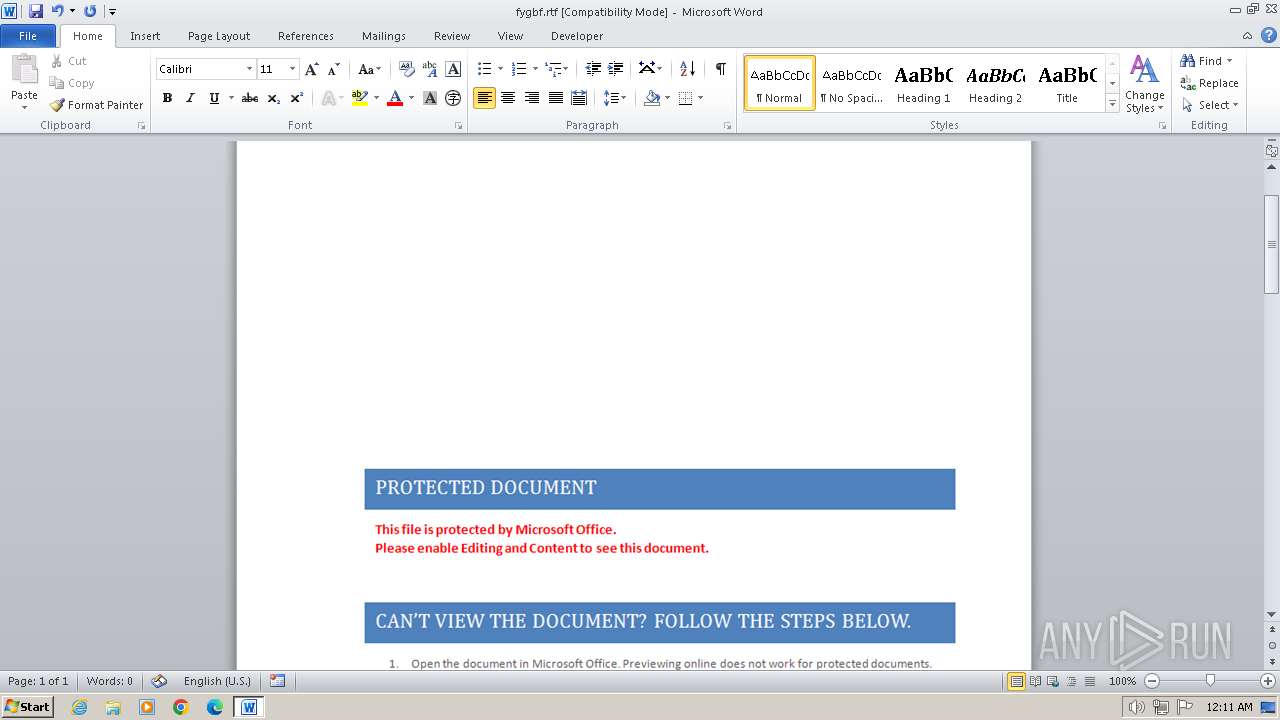Click the Shading paint bucket icon
Viewport: 1280px width, 720px height.
(x=652, y=98)
